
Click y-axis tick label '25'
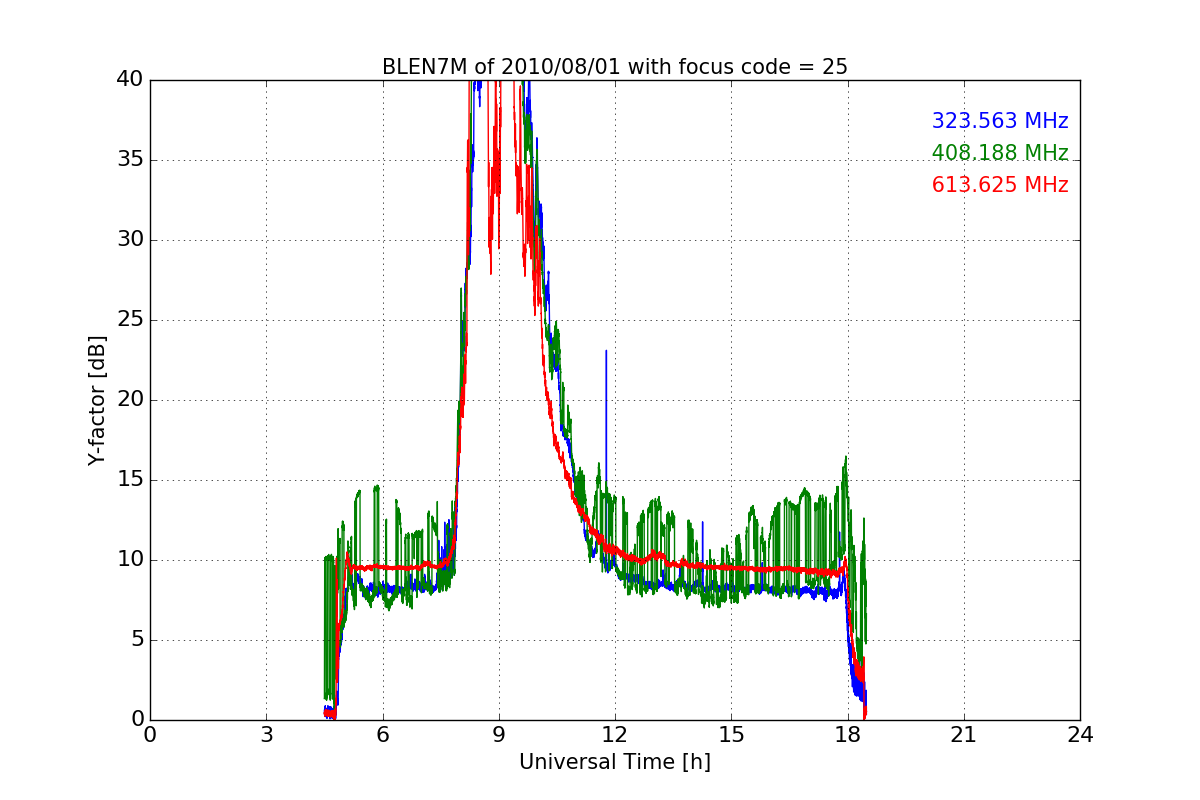pos(130,320)
